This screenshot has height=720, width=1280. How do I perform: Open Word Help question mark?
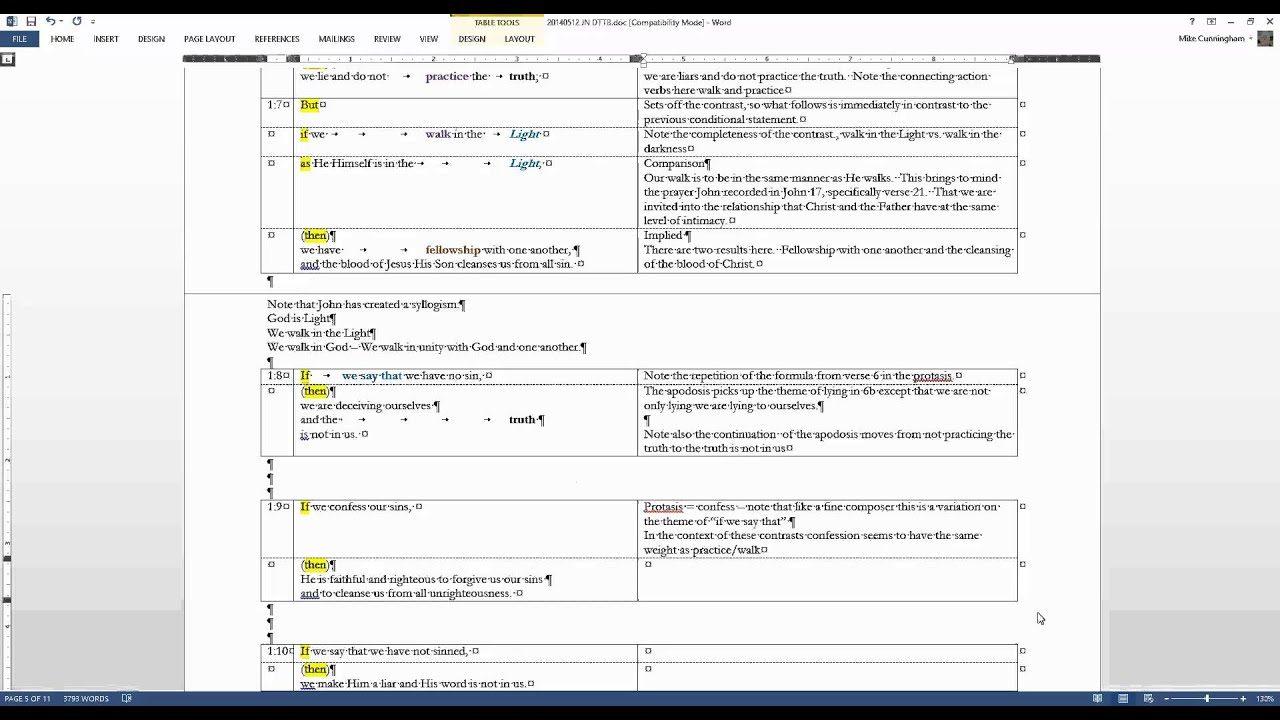tap(1192, 21)
